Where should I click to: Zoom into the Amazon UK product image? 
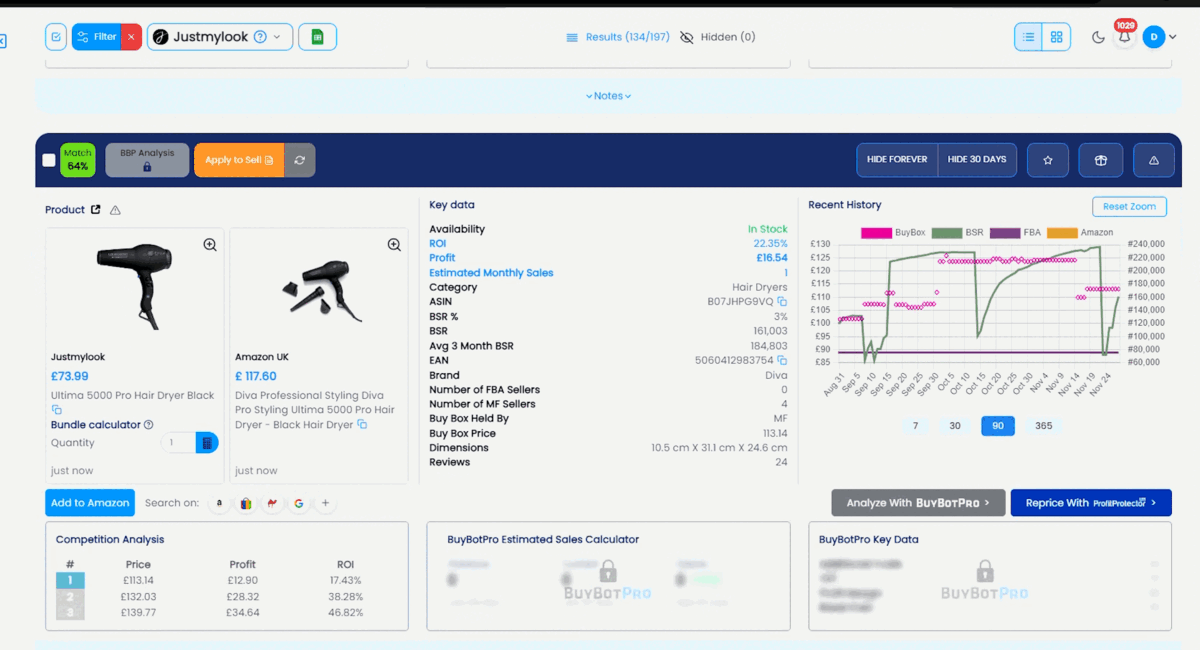point(394,245)
